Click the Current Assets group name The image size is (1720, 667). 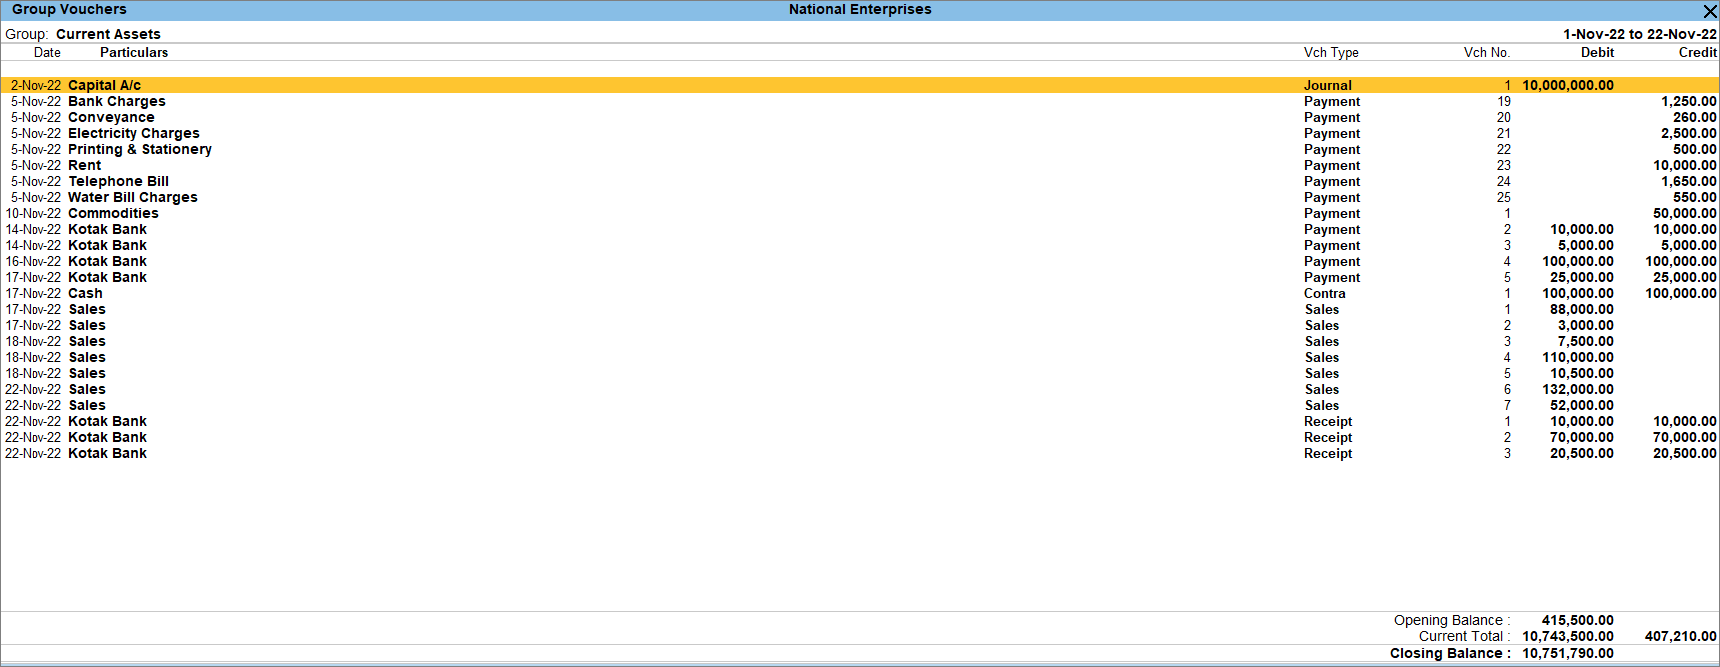108,34
